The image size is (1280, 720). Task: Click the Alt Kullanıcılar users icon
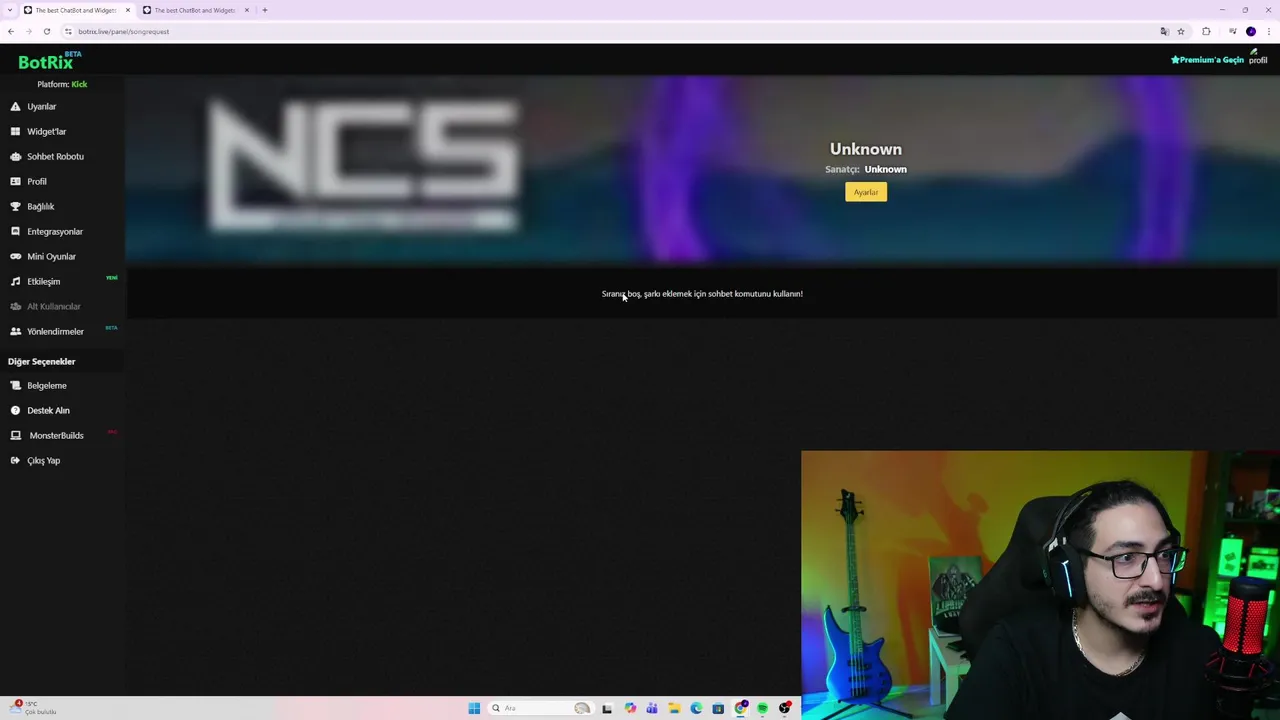tap(15, 306)
